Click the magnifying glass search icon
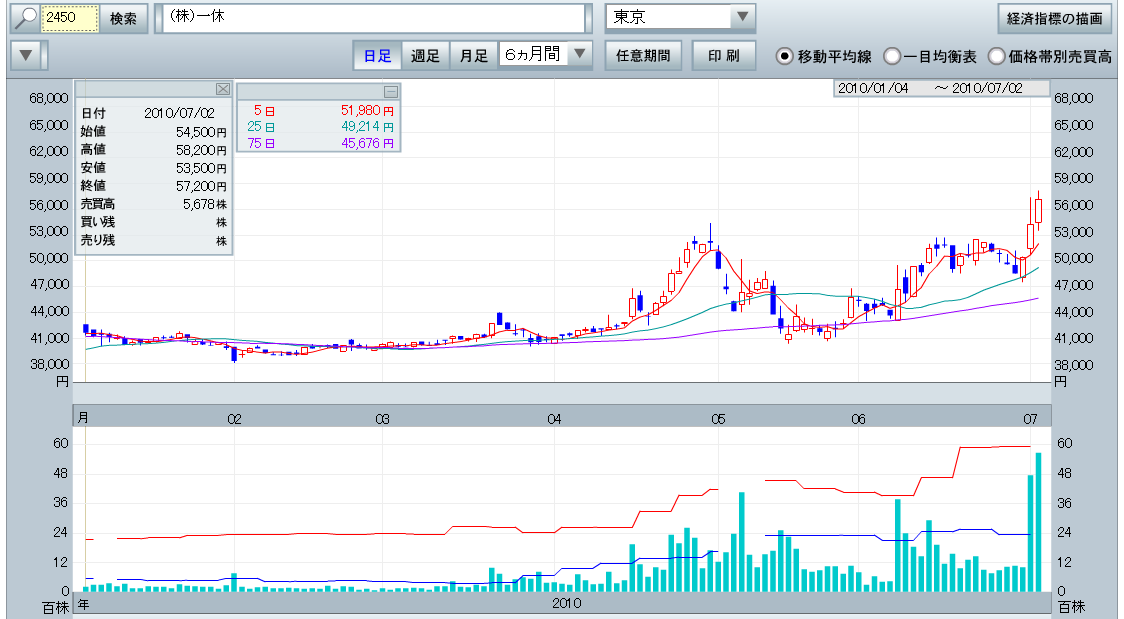Image resolution: width=1124 pixels, height=619 pixels. point(24,18)
